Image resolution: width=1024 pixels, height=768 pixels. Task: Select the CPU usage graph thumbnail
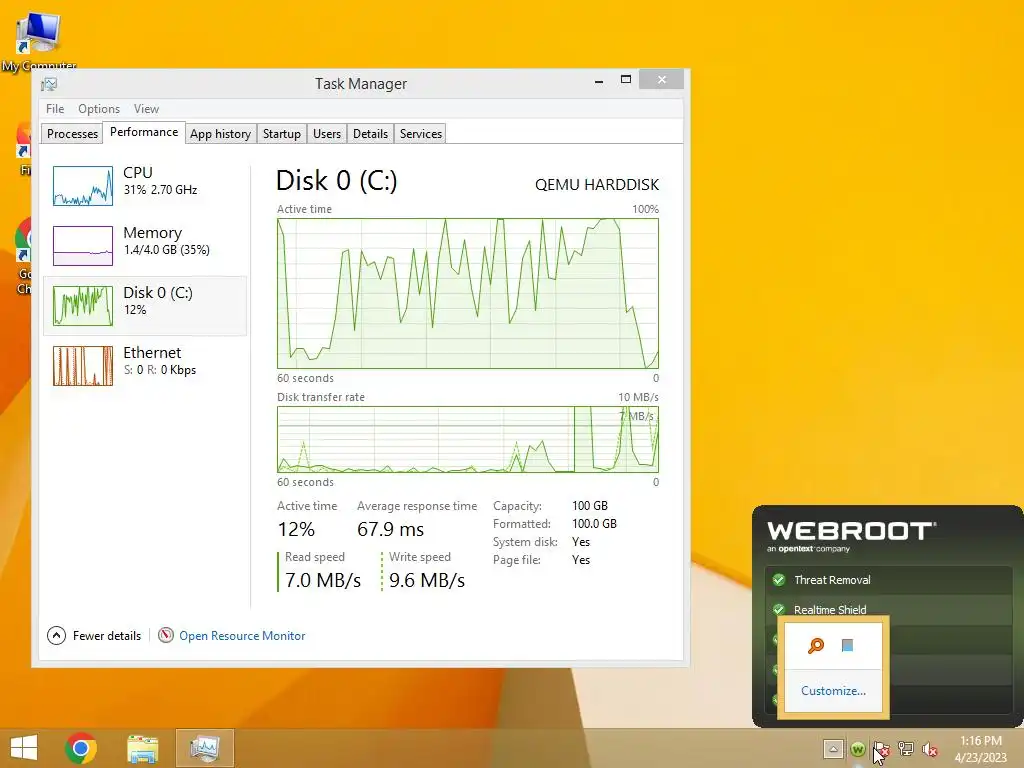[83, 186]
